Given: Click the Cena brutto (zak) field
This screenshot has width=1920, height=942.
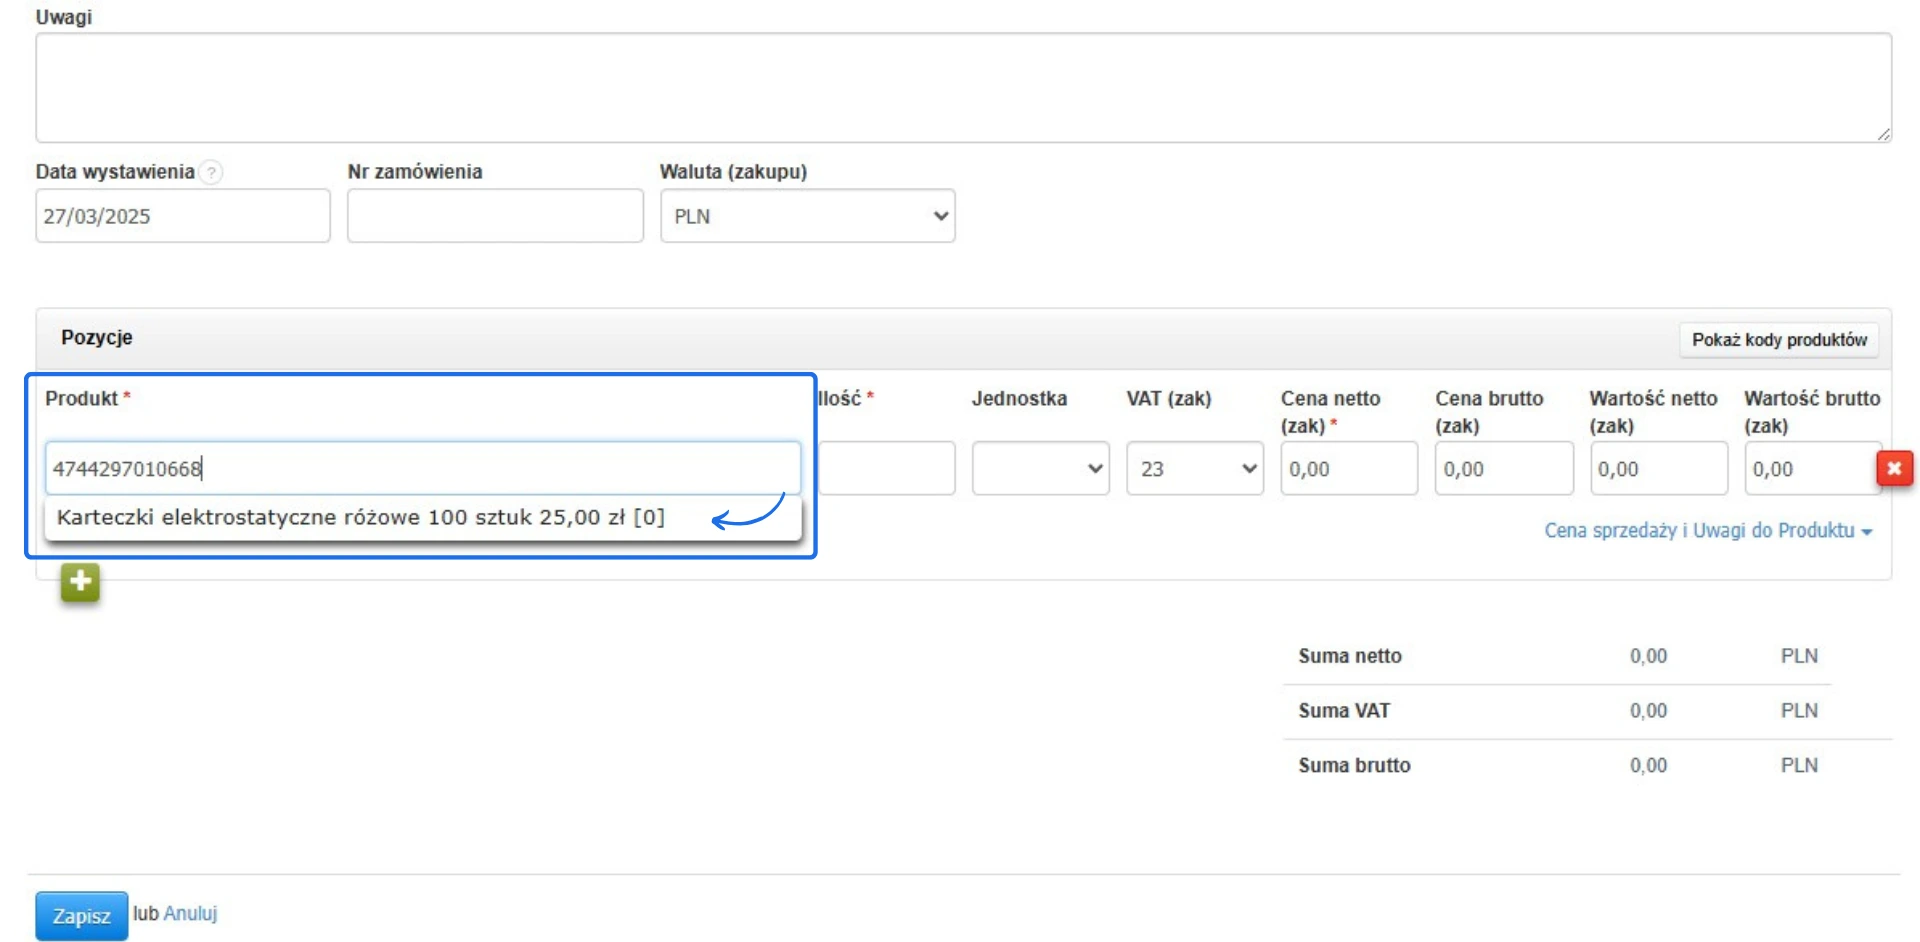Looking at the screenshot, I should click(x=1503, y=468).
